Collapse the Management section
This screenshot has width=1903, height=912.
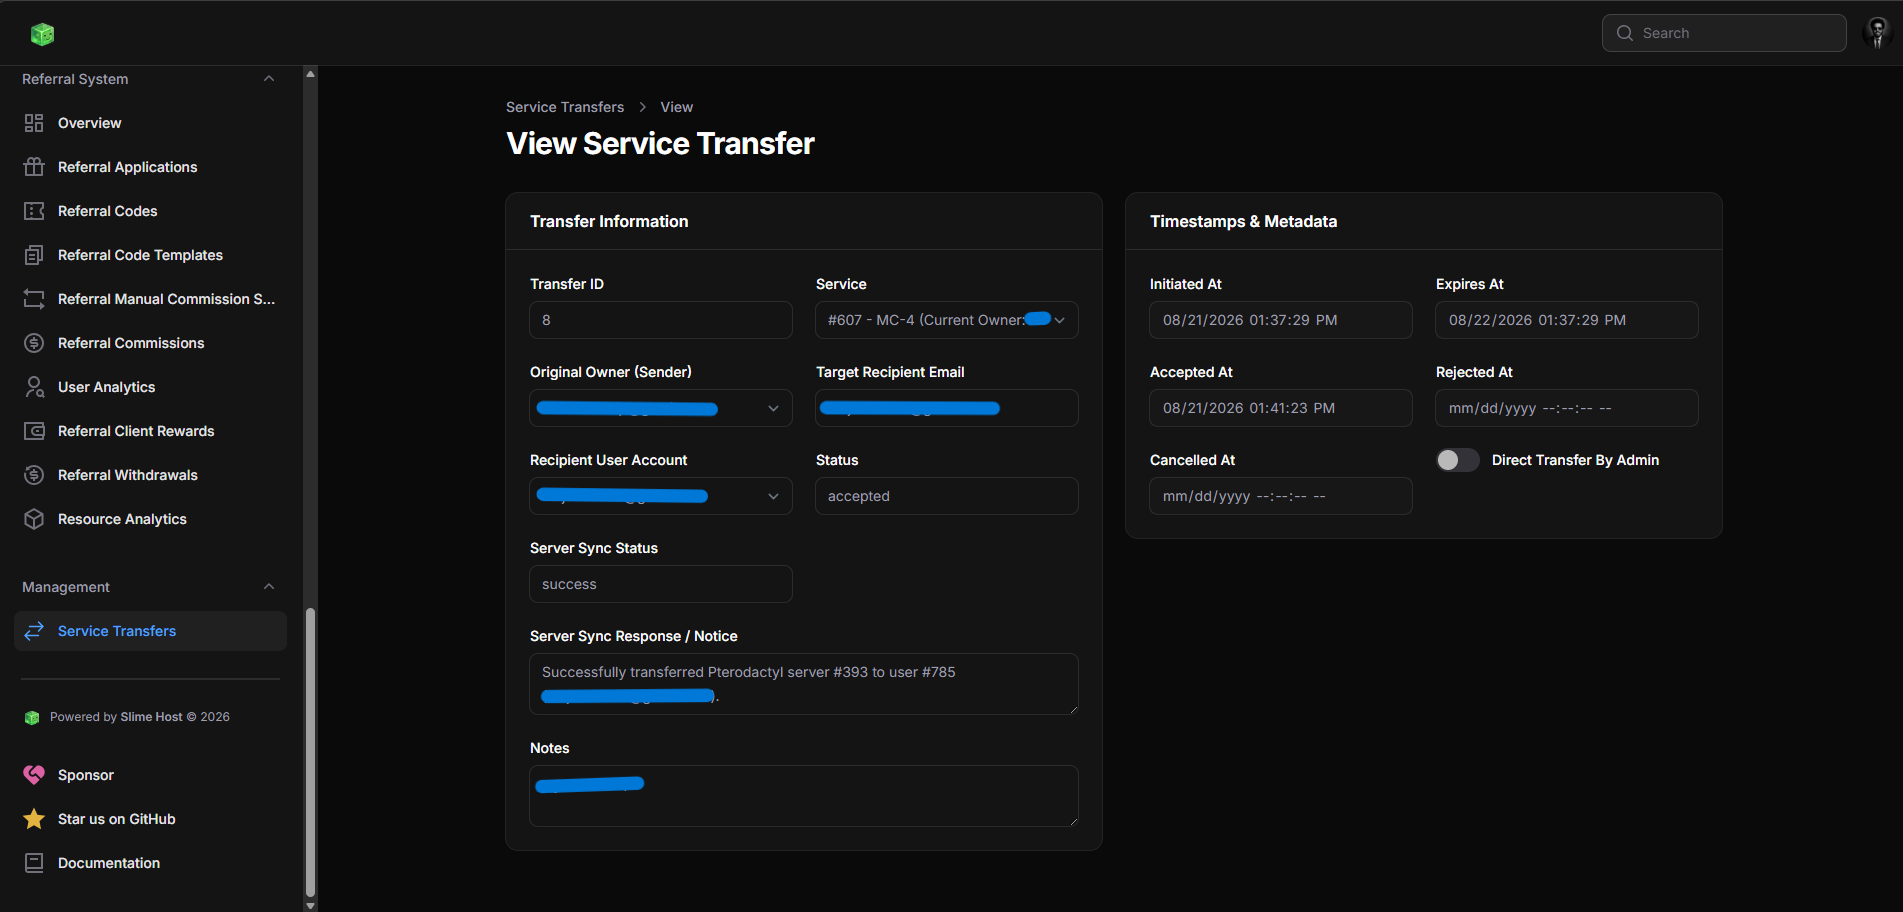pyautogui.click(x=268, y=587)
